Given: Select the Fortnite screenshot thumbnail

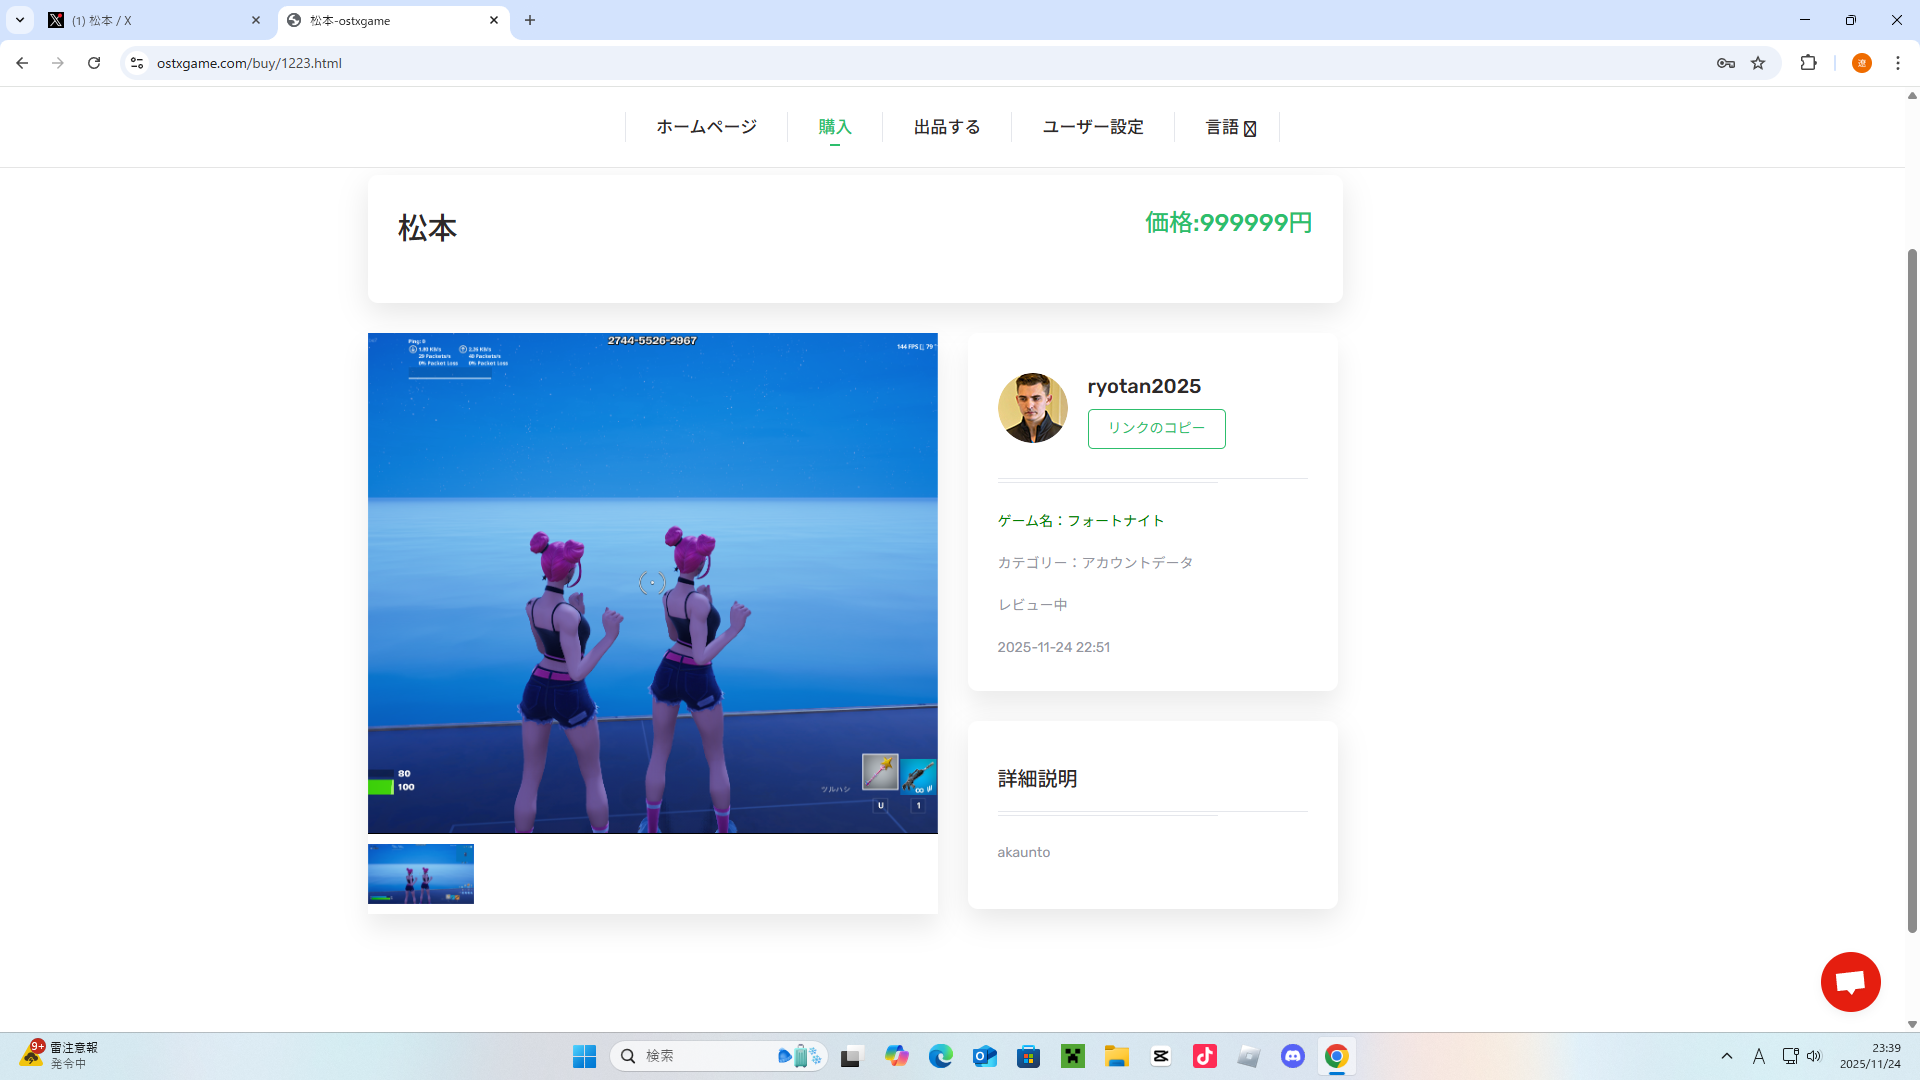Looking at the screenshot, I should 420,874.
